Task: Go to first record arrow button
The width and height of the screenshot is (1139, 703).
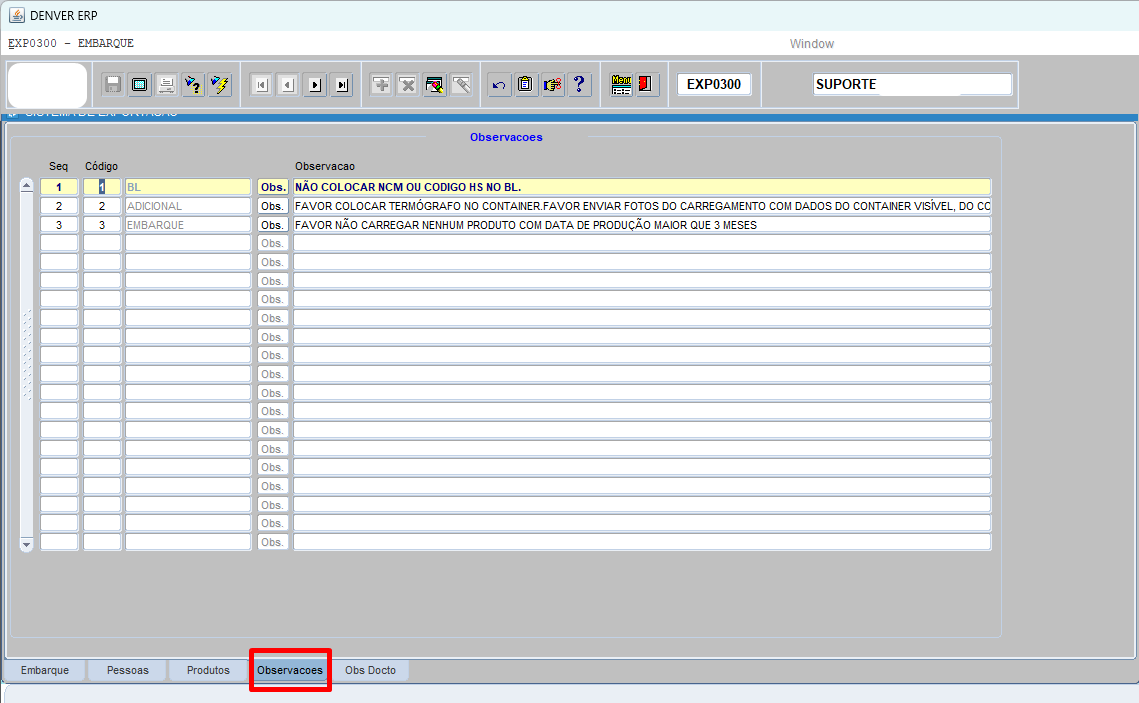Action: tap(261, 85)
